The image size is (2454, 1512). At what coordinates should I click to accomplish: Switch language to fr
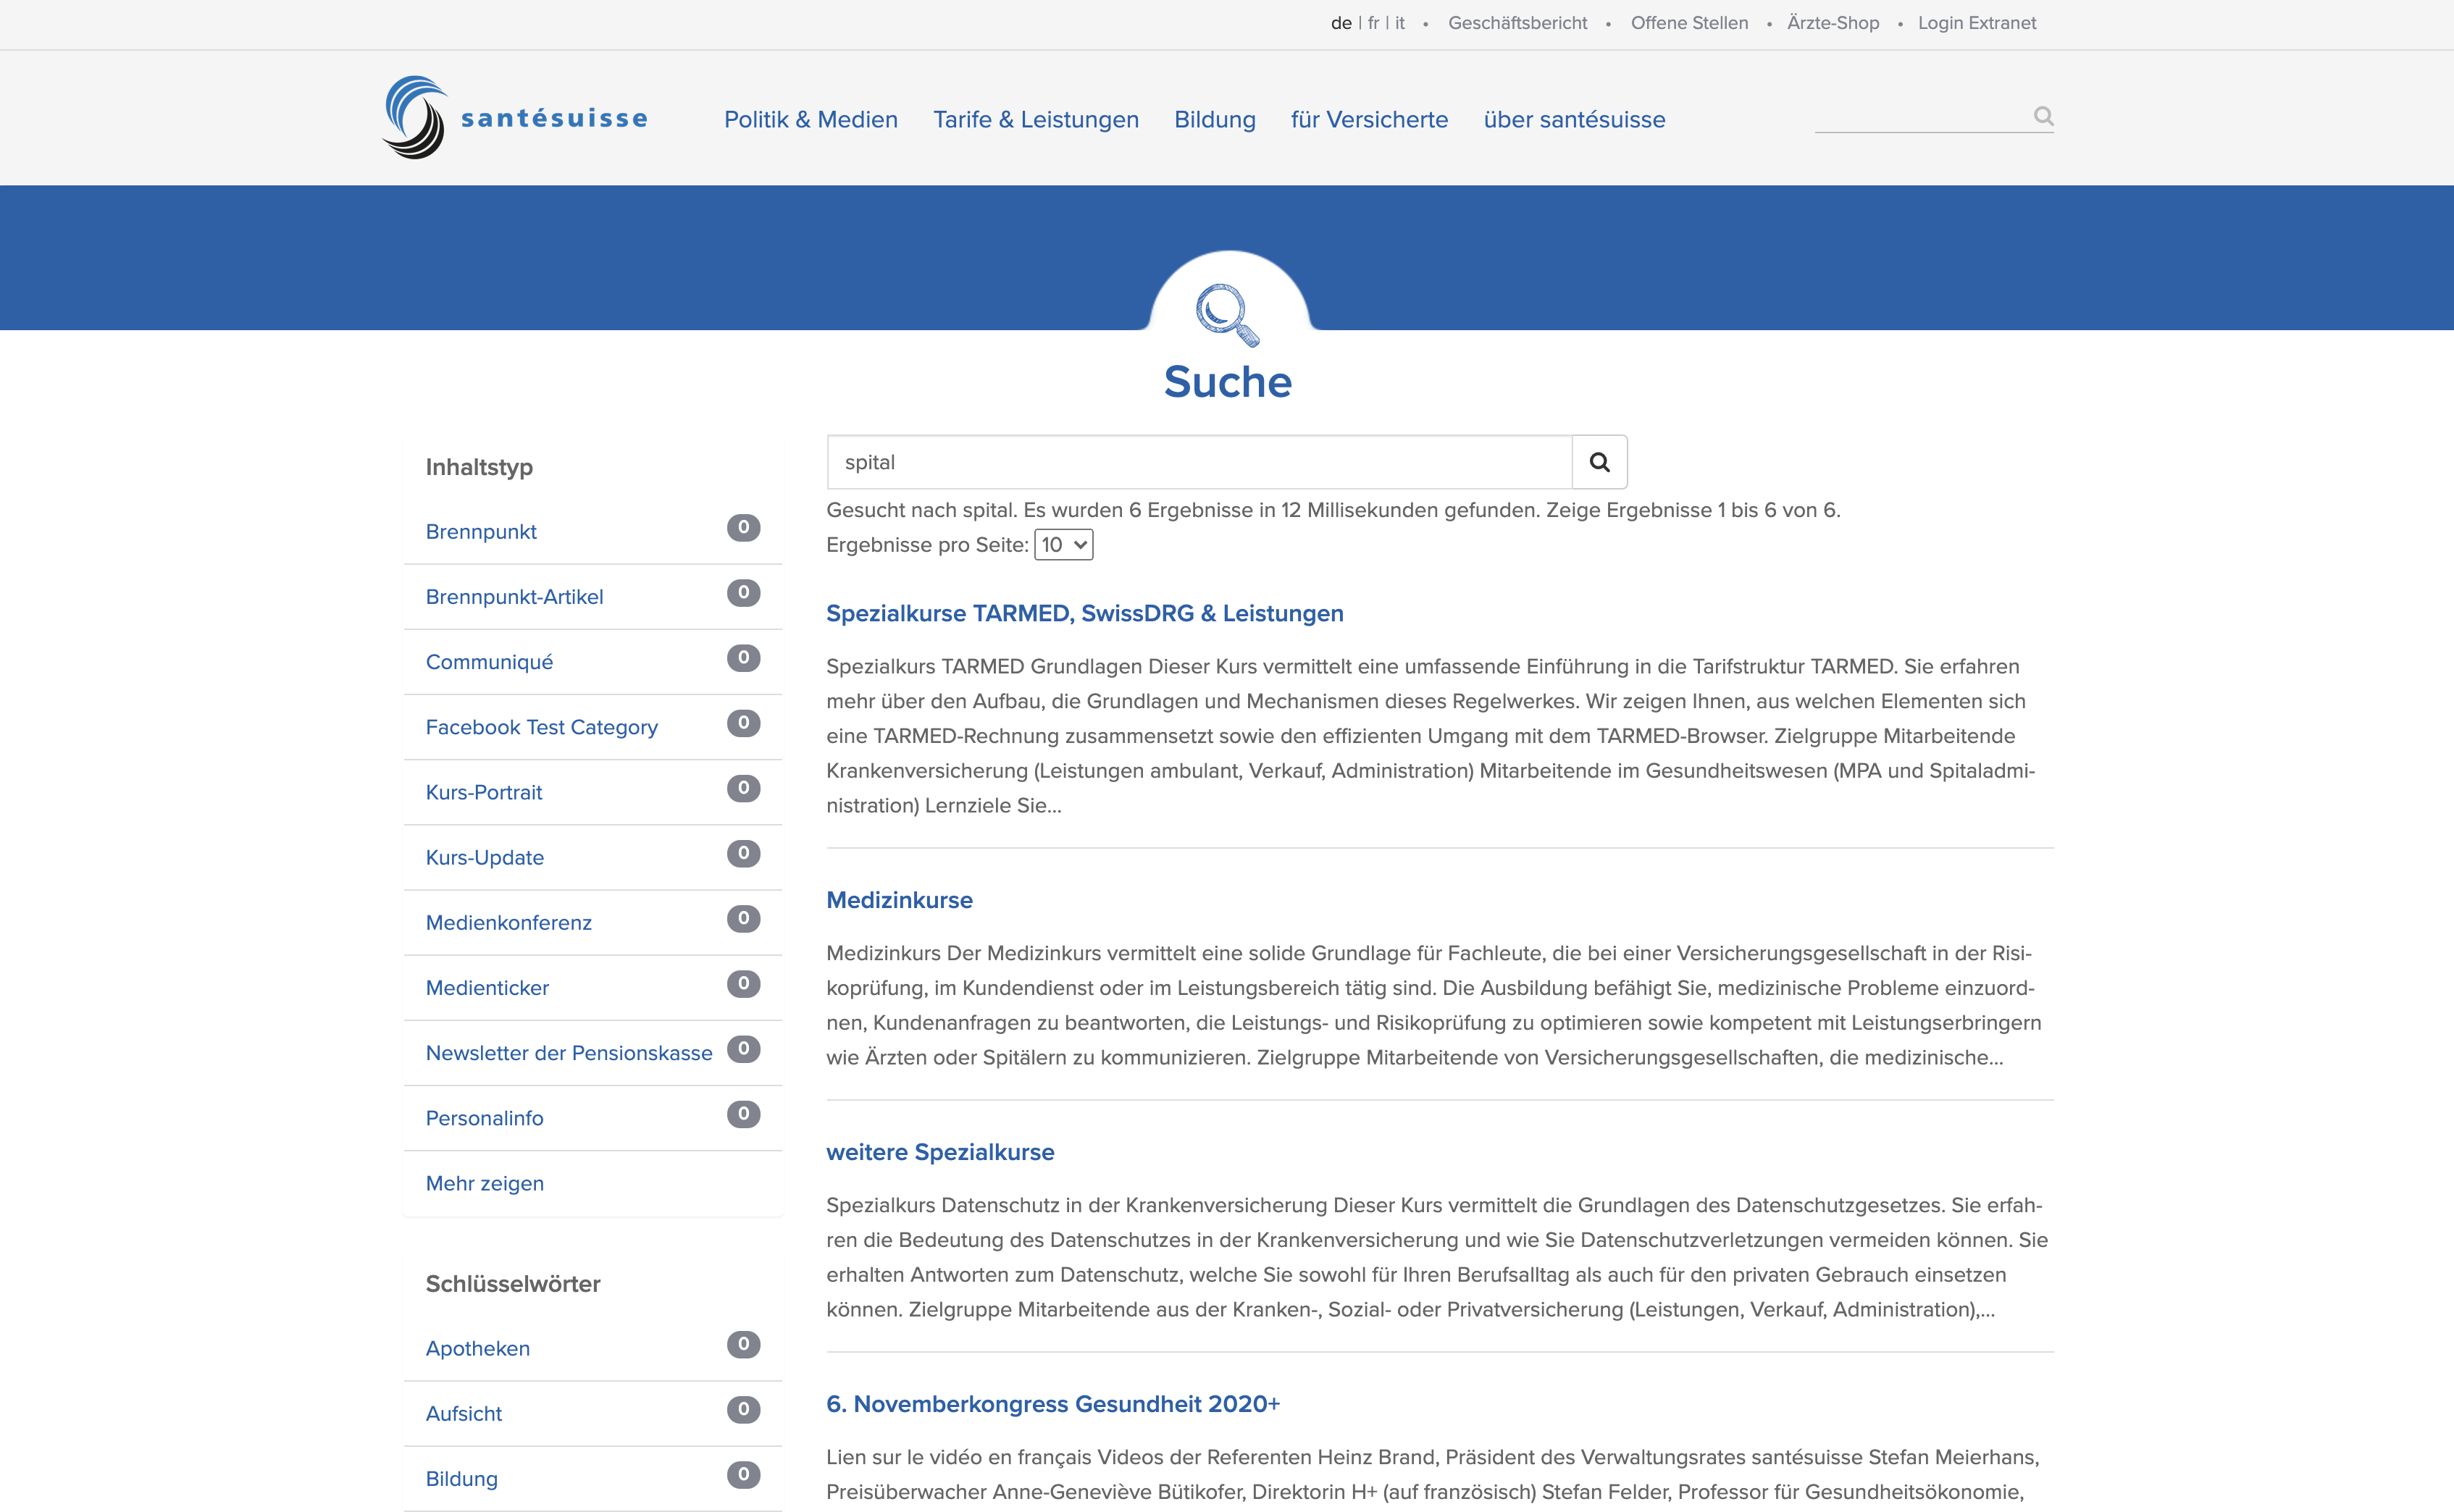[x=1373, y=23]
